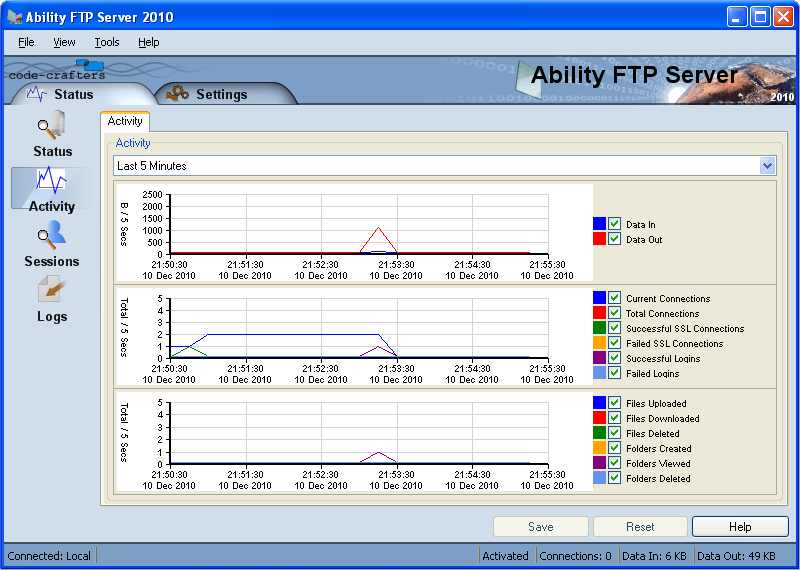
Task: Click the 'Folders Viewed' legend label
Action: tap(658, 463)
